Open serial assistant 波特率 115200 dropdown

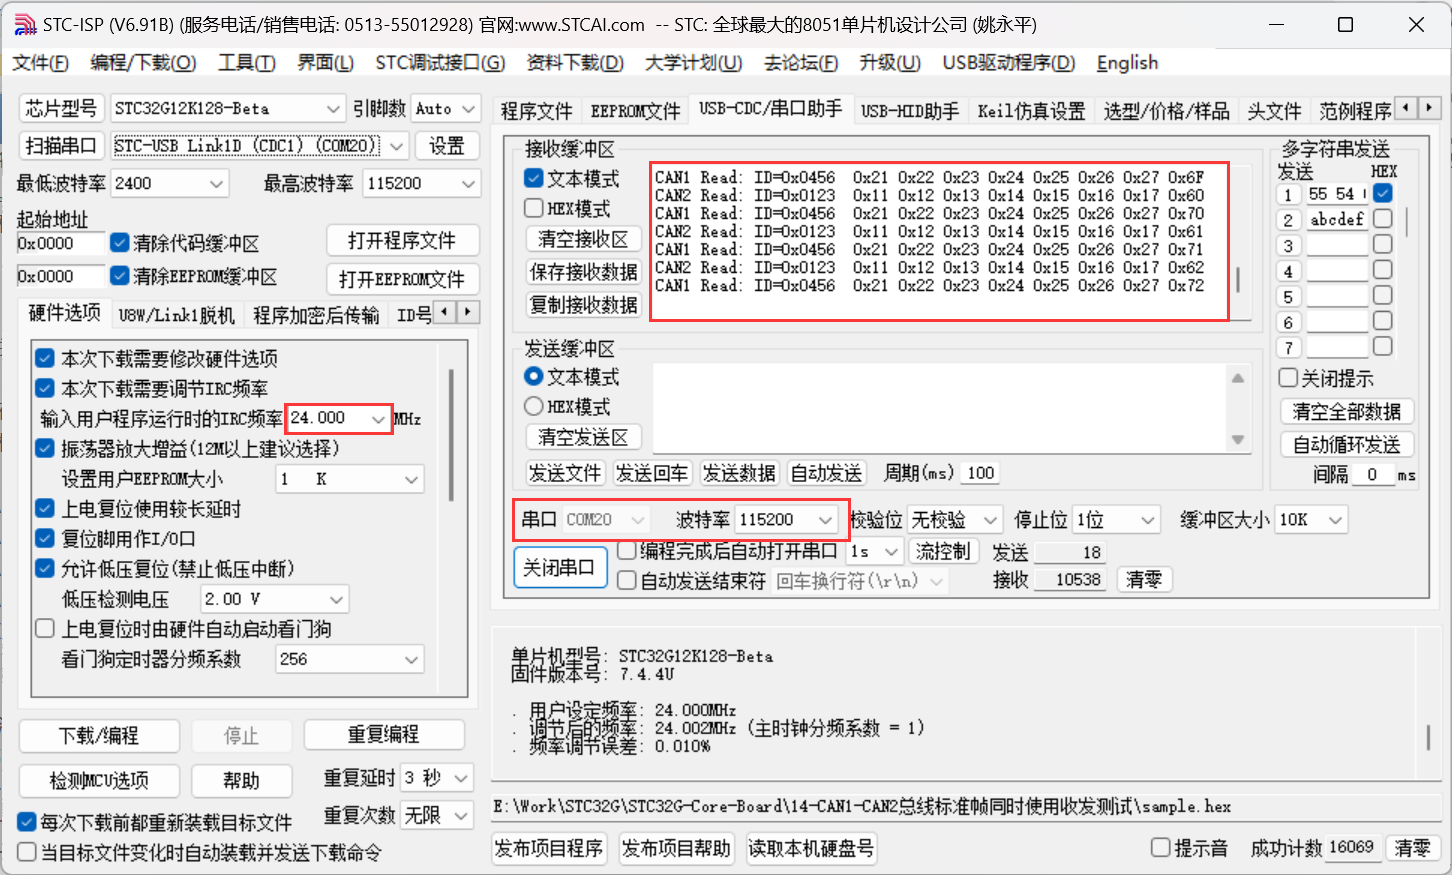tap(787, 520)
